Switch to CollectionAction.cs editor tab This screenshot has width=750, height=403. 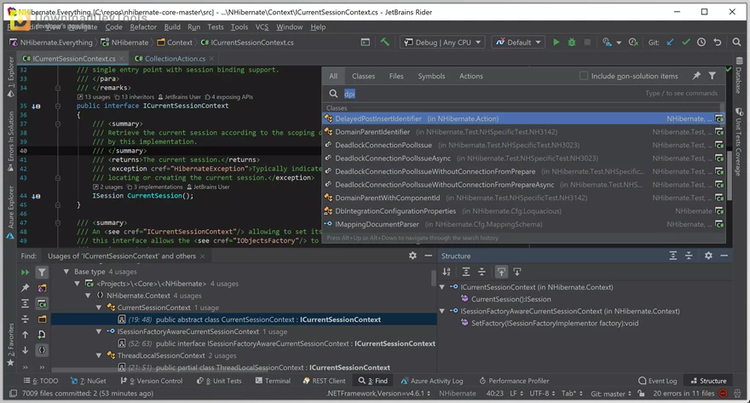point(175,58)
